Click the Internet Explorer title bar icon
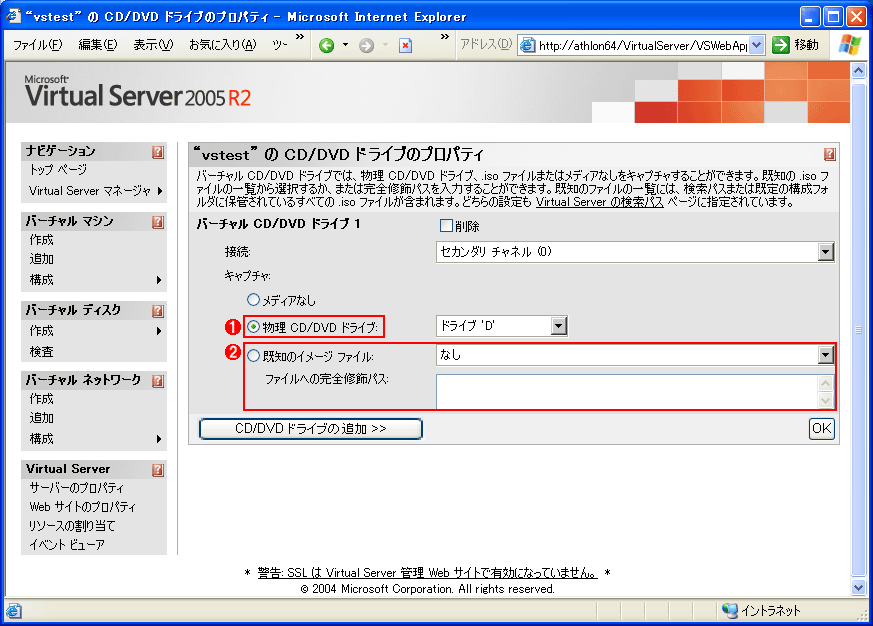The height and width of the screenshot is (626, 873). pyautogui.click(x=14, y=16)
